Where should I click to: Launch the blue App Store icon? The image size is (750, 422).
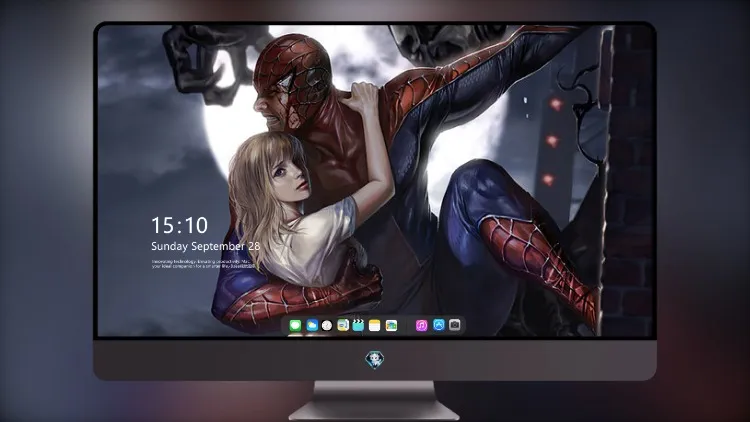(x=439, y=325)
